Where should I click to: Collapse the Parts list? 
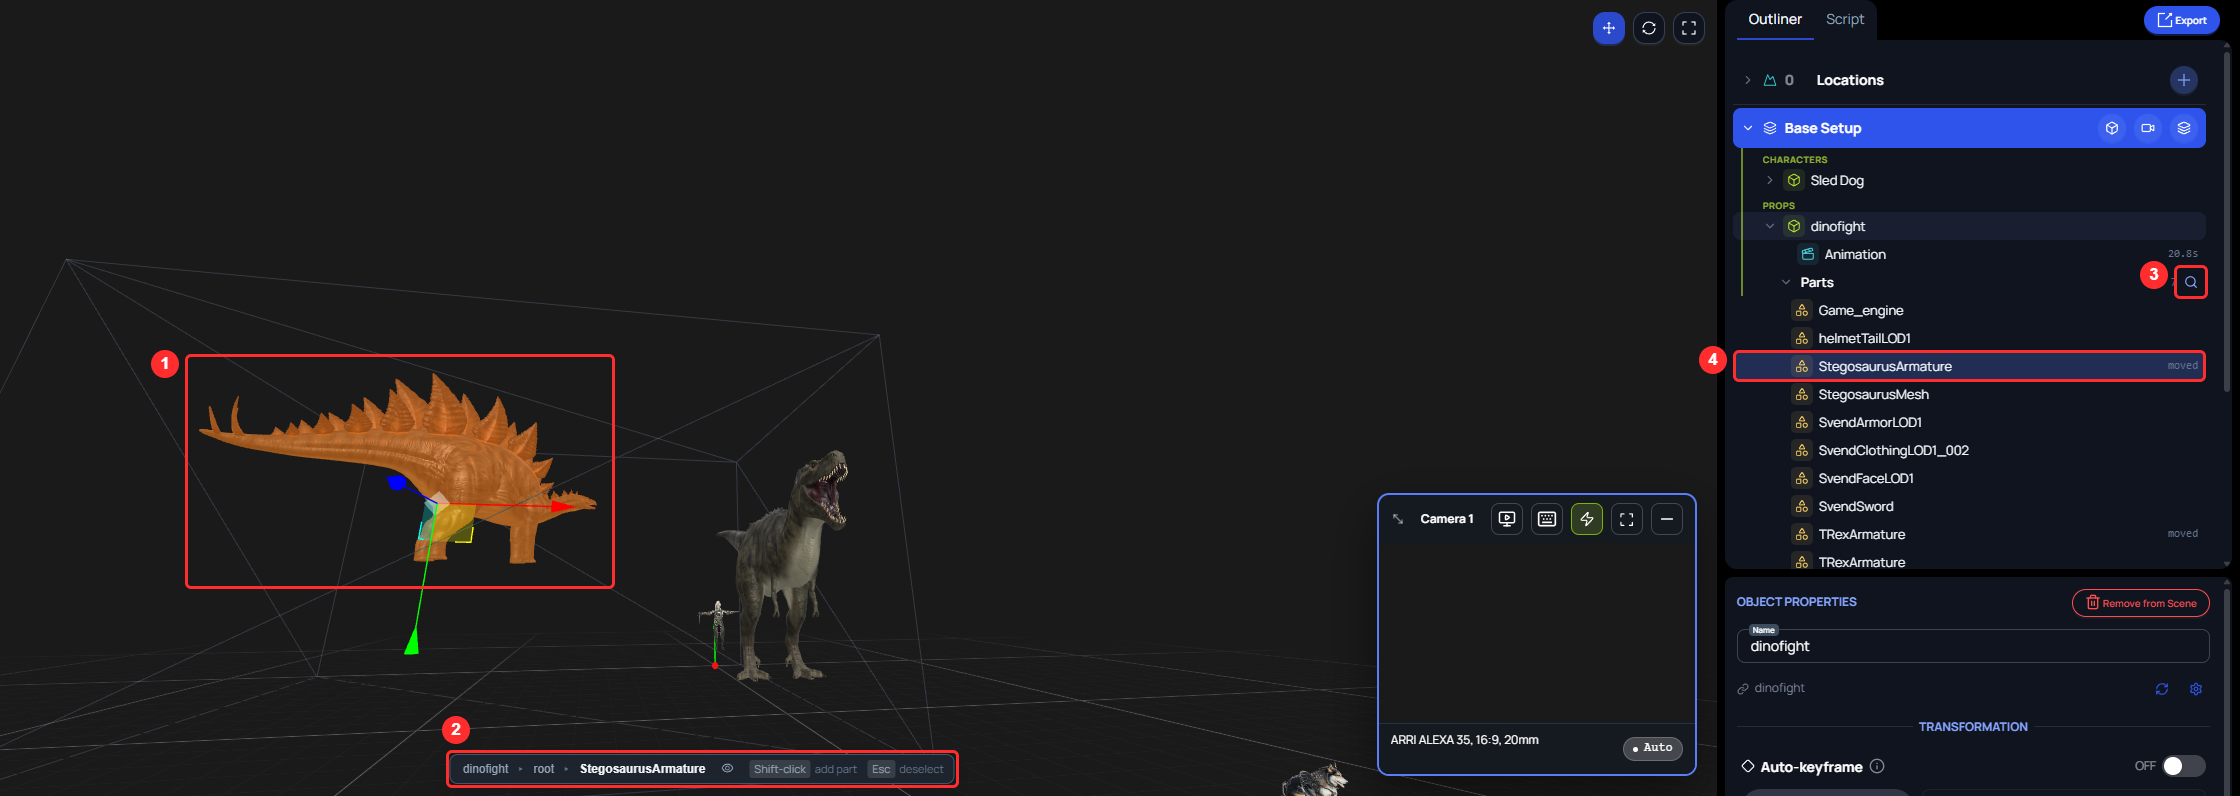click(x=1786, y=282)
